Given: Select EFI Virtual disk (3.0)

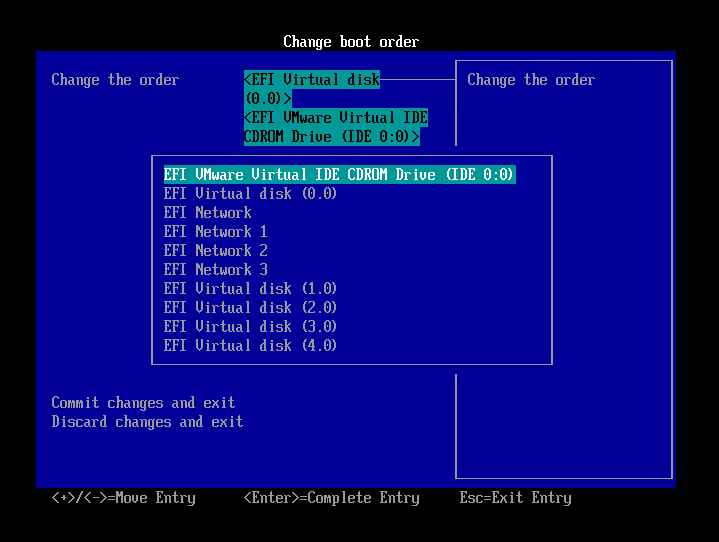Looking at the screenshot, I should [250, 326].
